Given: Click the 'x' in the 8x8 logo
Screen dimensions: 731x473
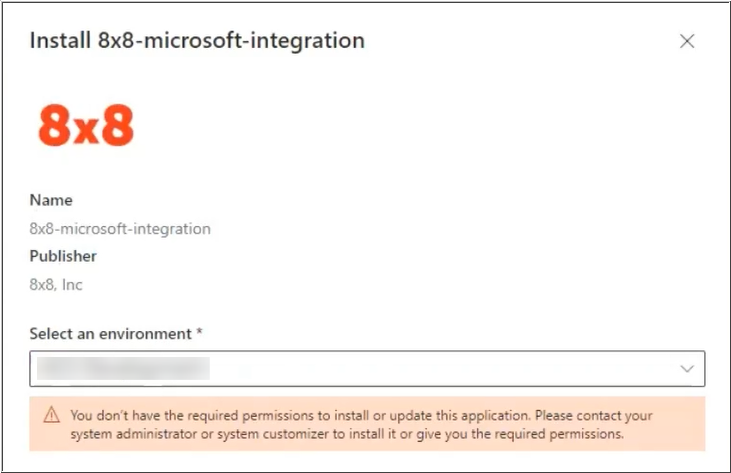Looking at the screenshot, I should point(86,130).
